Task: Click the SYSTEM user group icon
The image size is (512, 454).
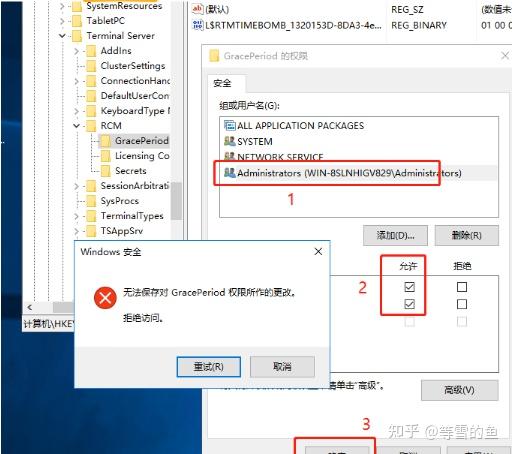Action: click(230, 141)
